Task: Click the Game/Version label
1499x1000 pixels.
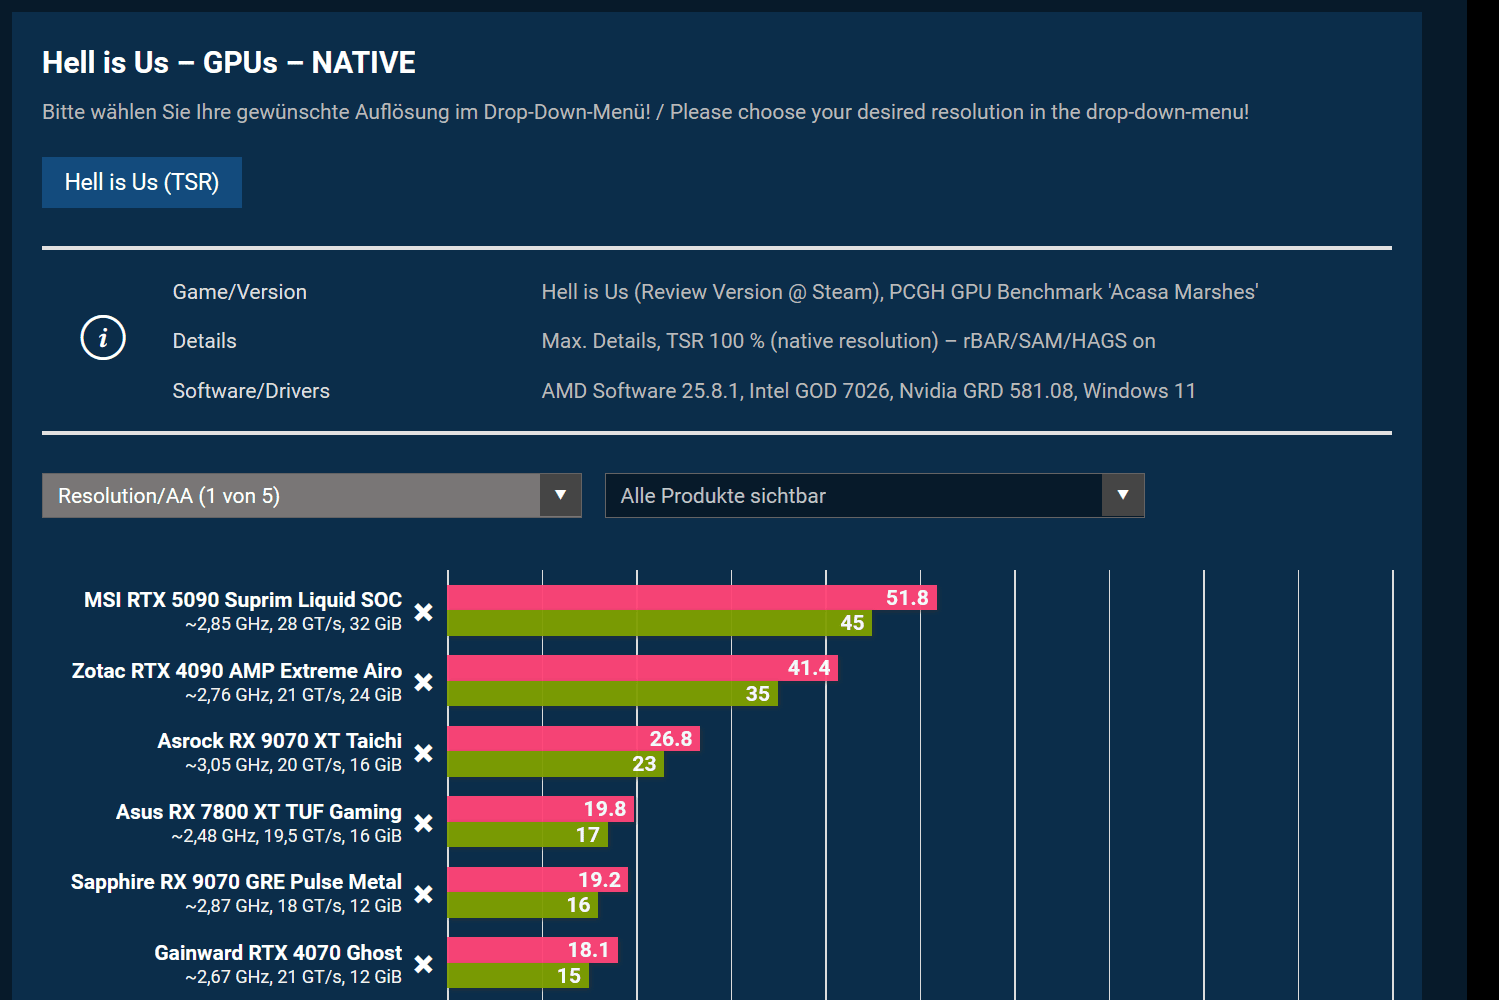Action: 240,292
